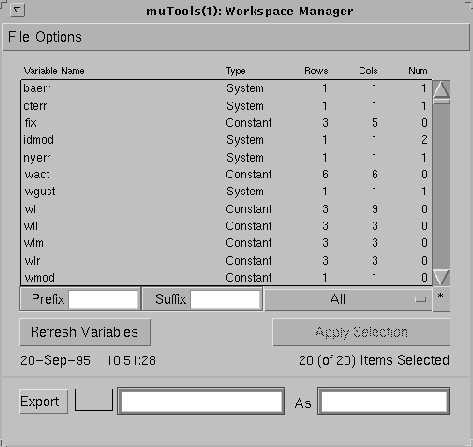The height and width of the screenshot is (447, 473).
Task: Select the wgust variable row
Action: [226, 191]
